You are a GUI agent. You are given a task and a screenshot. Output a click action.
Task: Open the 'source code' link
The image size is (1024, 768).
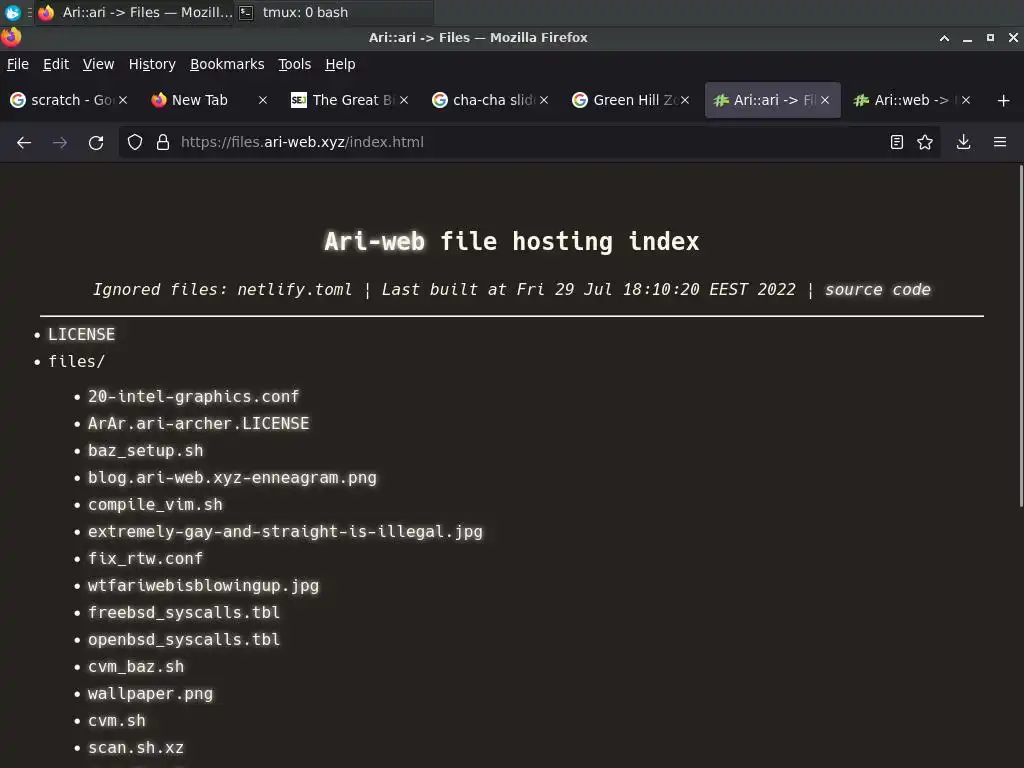click(x=877, y=289)
